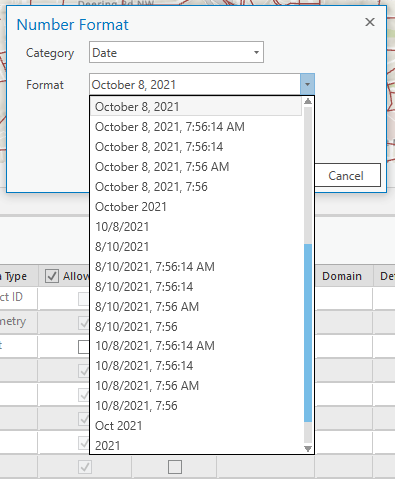This screenshot has width=395, height=480.
Task: Click the Cancel button
Action: [x=346, y=175]
